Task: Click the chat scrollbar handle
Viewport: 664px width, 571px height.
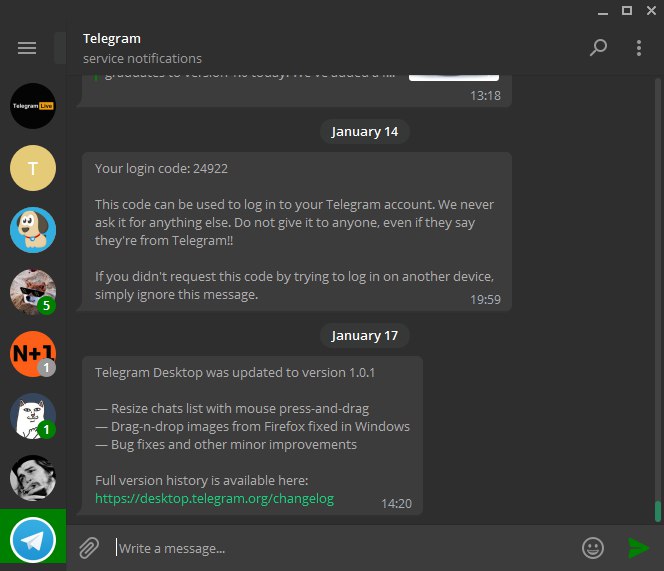Action: pyautogui.click(x=658, y=511)
